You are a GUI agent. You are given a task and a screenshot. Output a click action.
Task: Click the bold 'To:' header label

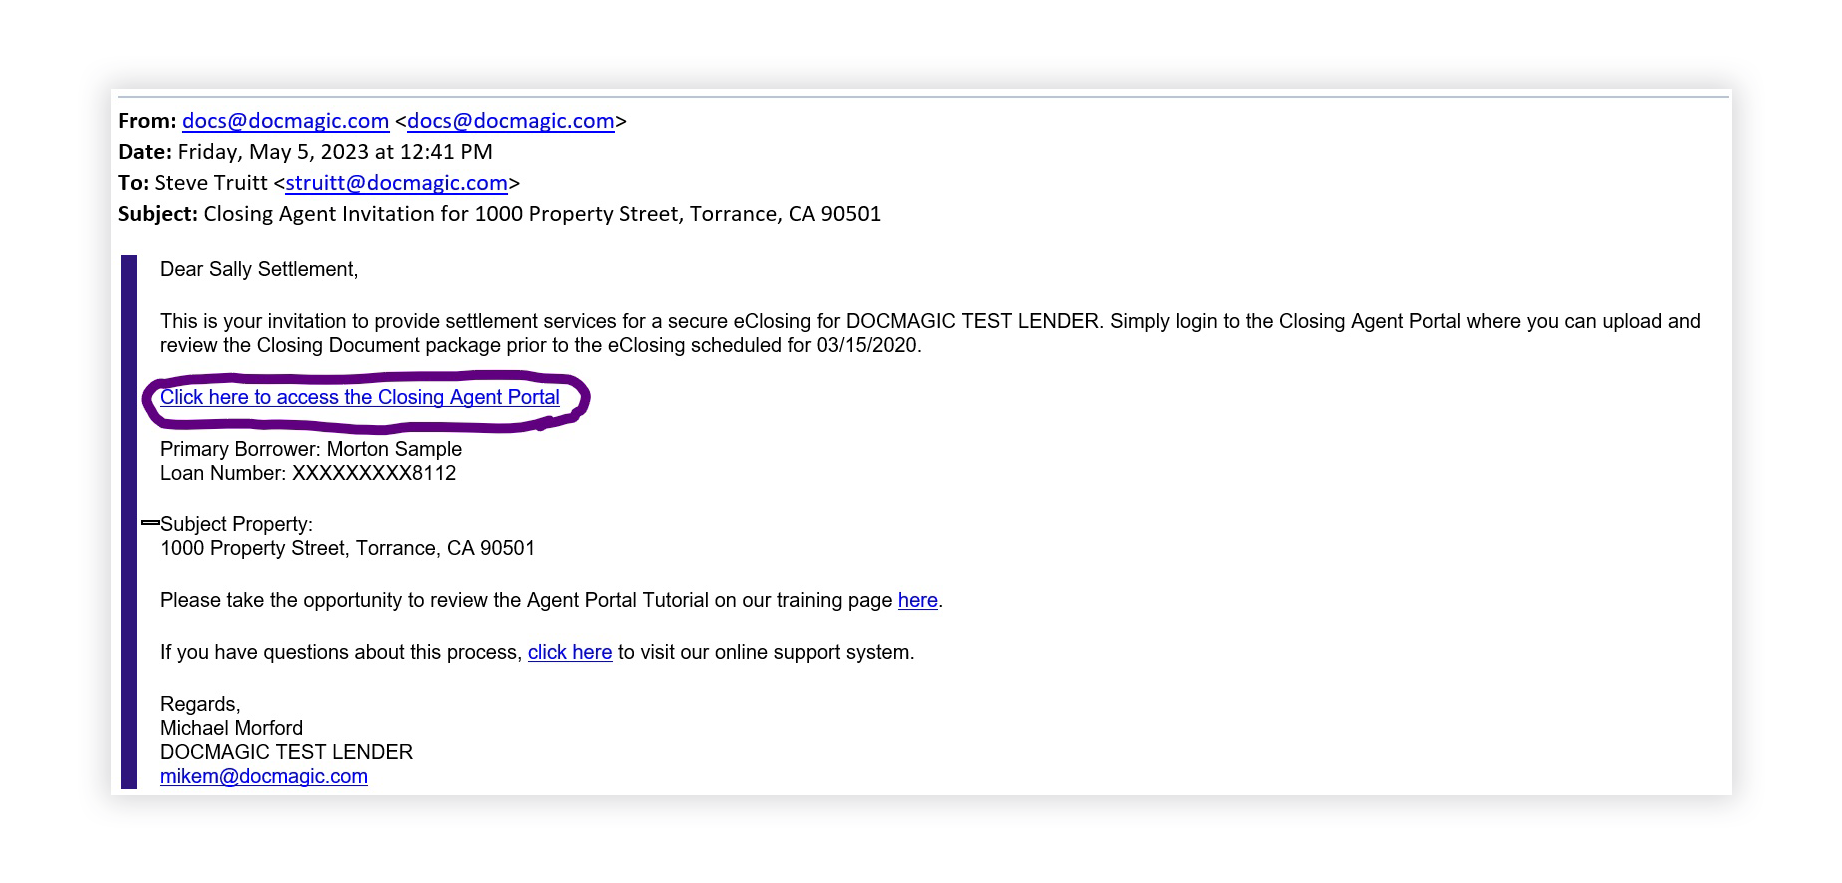pyautogui.click(x=133, y=183)
